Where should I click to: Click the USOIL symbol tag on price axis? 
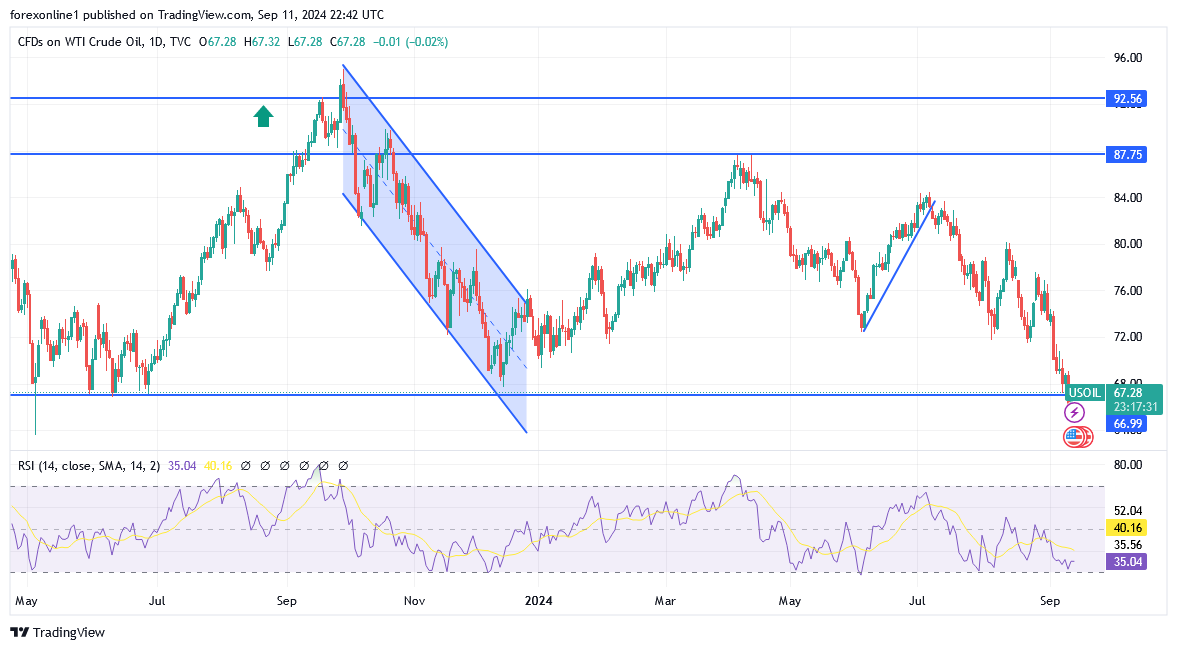click(1085, 393)
